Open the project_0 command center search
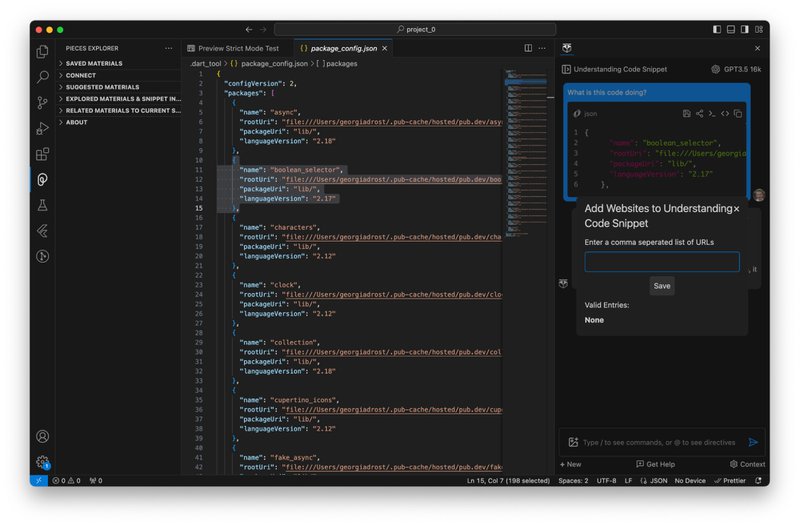Viewport: 800px width, 526px height. (415, 30)
